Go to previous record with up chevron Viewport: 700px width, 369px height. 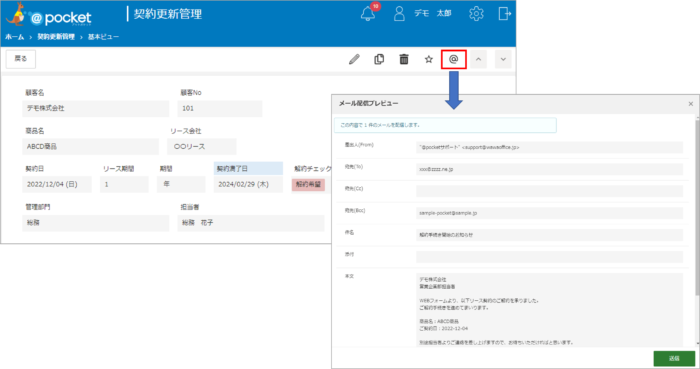pyautogui.click(x=479, y=59)
